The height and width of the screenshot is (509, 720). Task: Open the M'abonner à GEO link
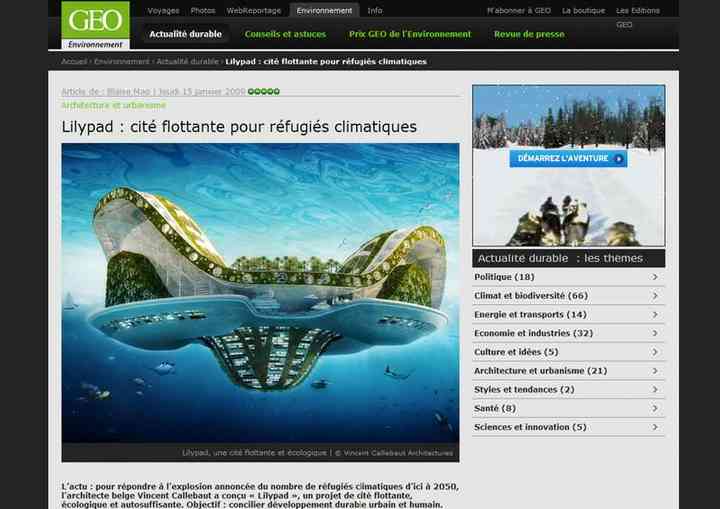tap(519, 11)
